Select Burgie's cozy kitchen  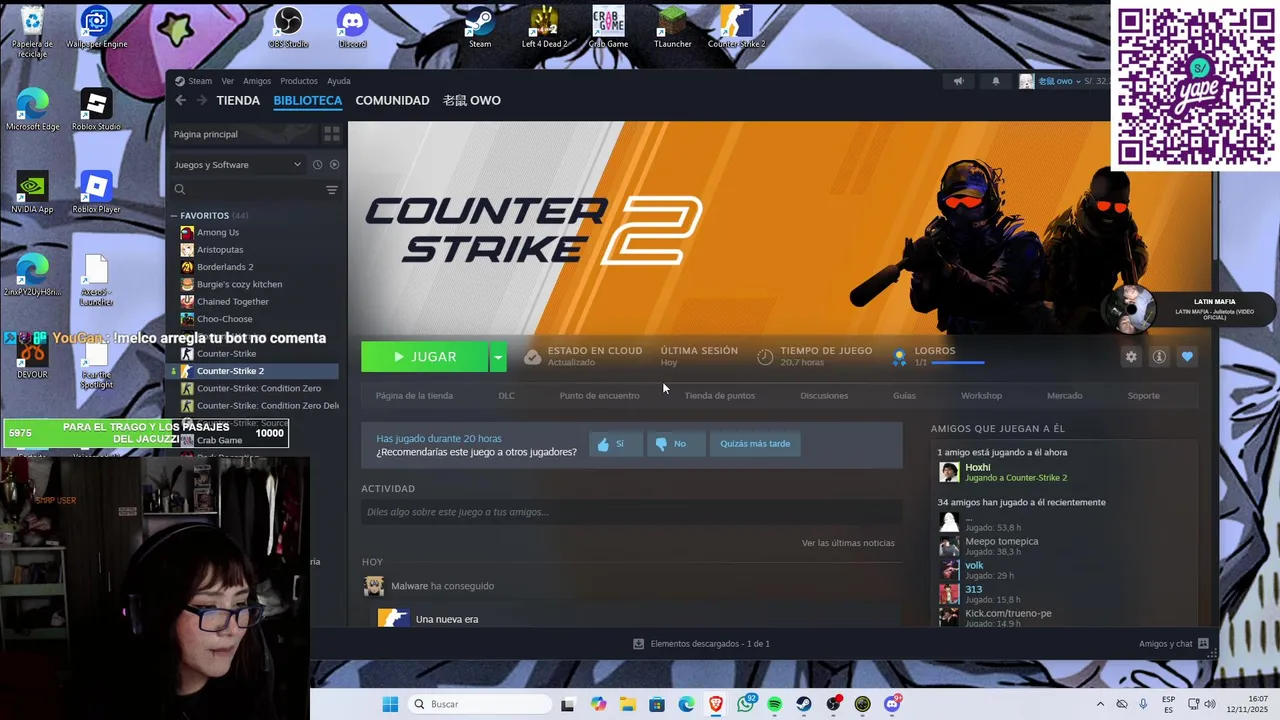point(239,284)
